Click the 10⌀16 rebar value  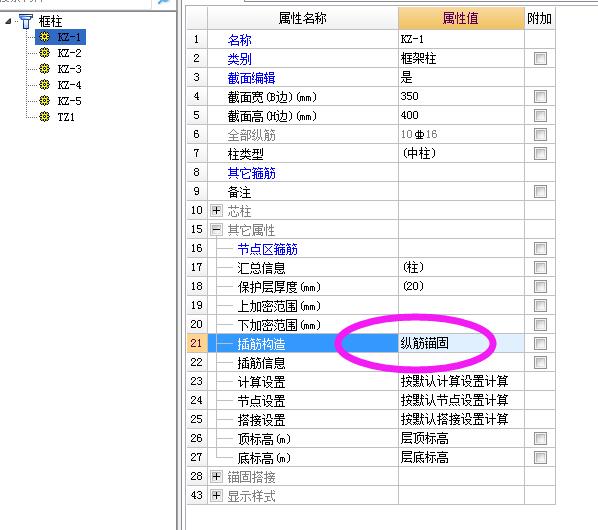419,134
